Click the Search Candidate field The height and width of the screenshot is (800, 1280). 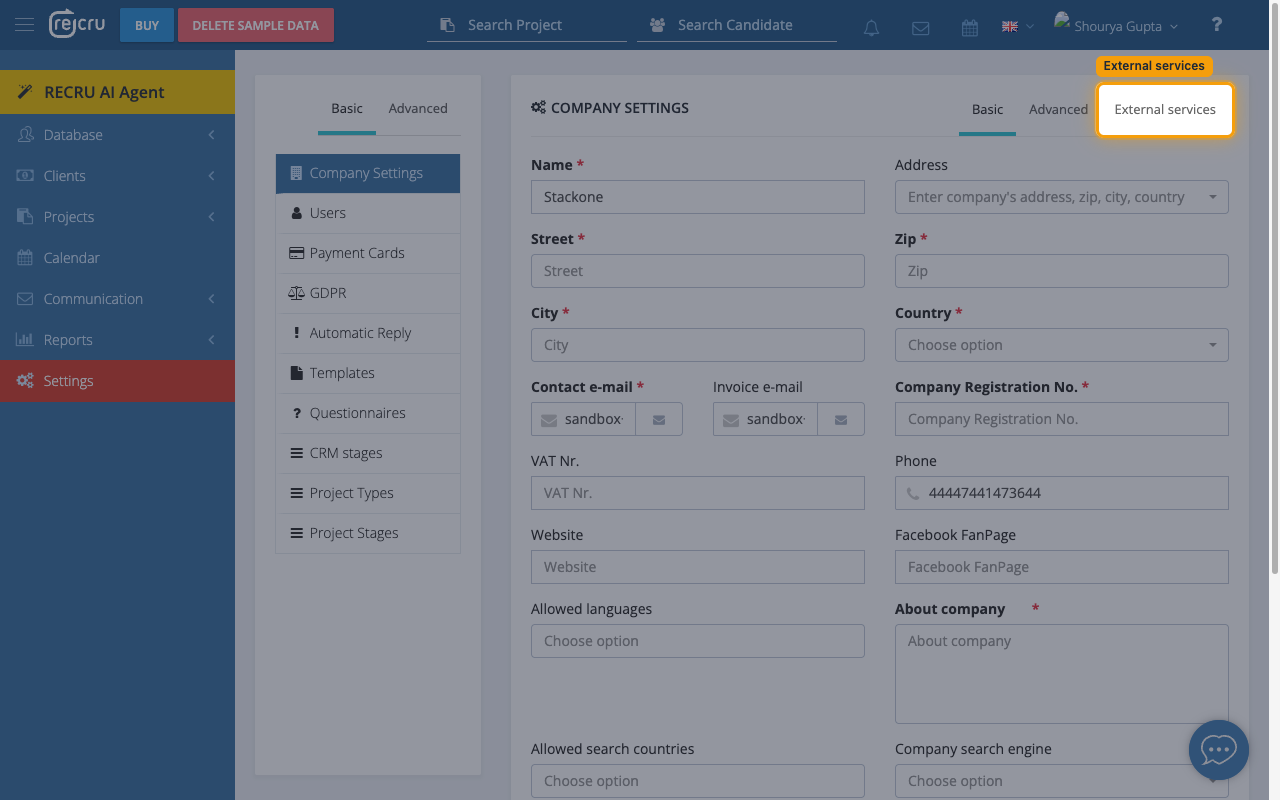pyautogui.click(x=737, y=25)
